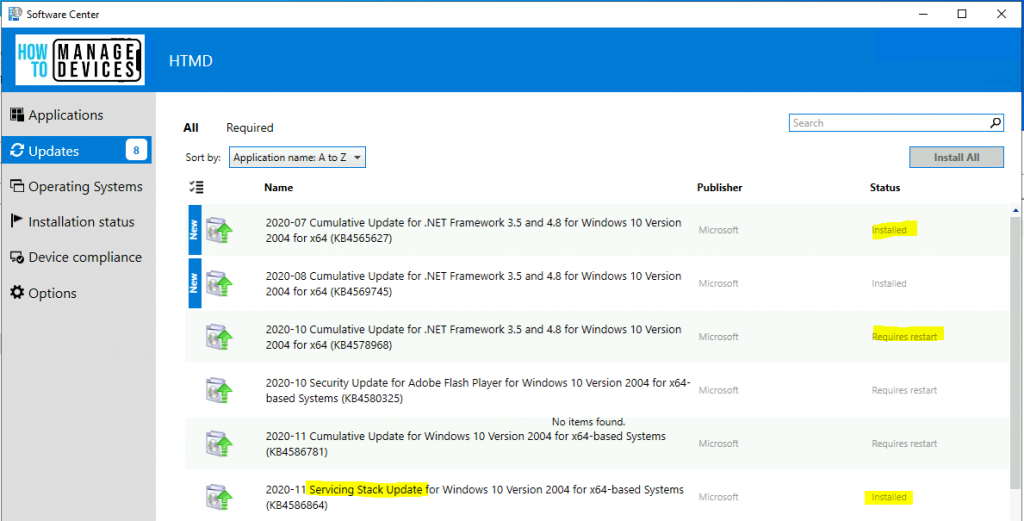The height and width of the screenshot is (521, 1024).
Task: Click Microsoft publisher on KB4565627 row
Action: click(x=718, y=230)
